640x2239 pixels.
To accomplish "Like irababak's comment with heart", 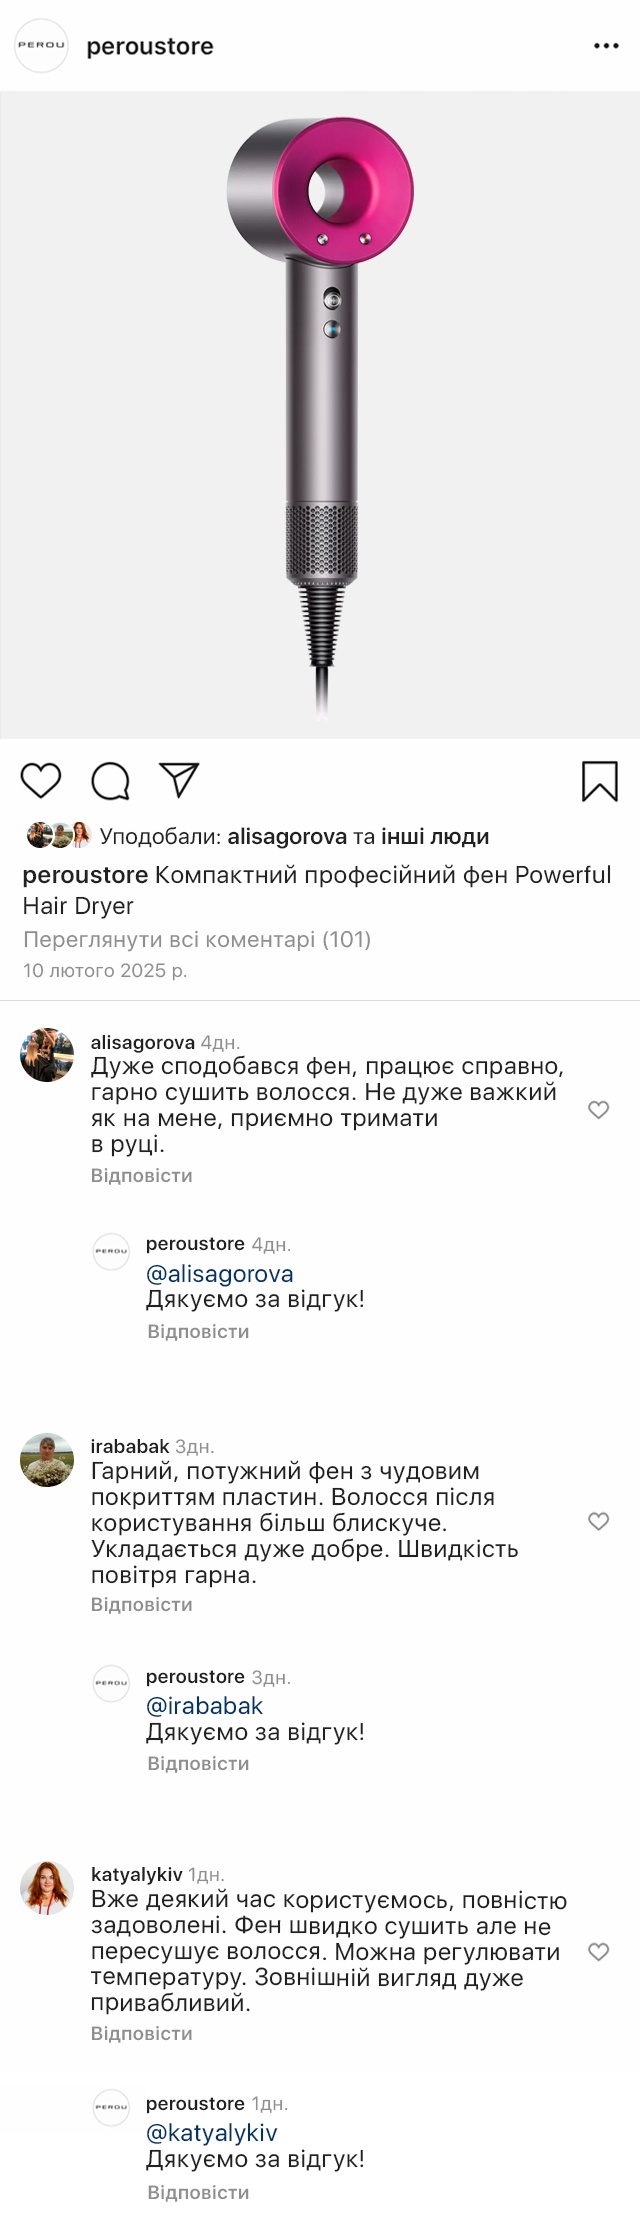I will (598, 1521).
